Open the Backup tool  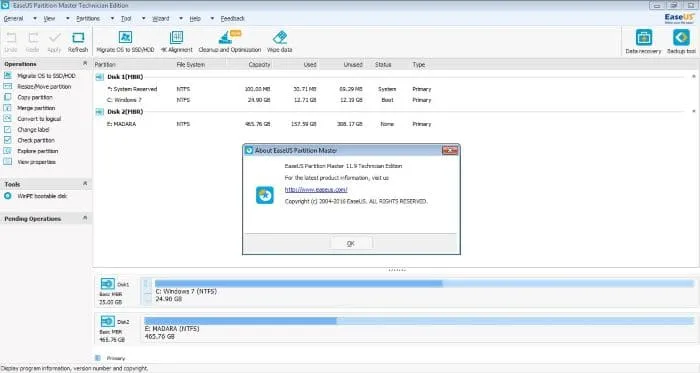point(681,42)
